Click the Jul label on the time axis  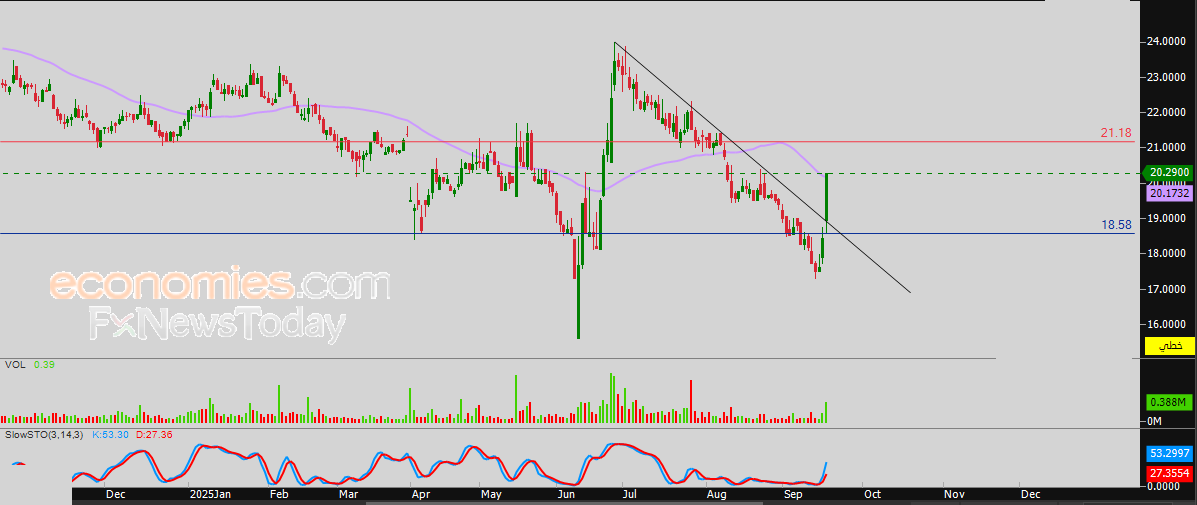pos(631,494)
